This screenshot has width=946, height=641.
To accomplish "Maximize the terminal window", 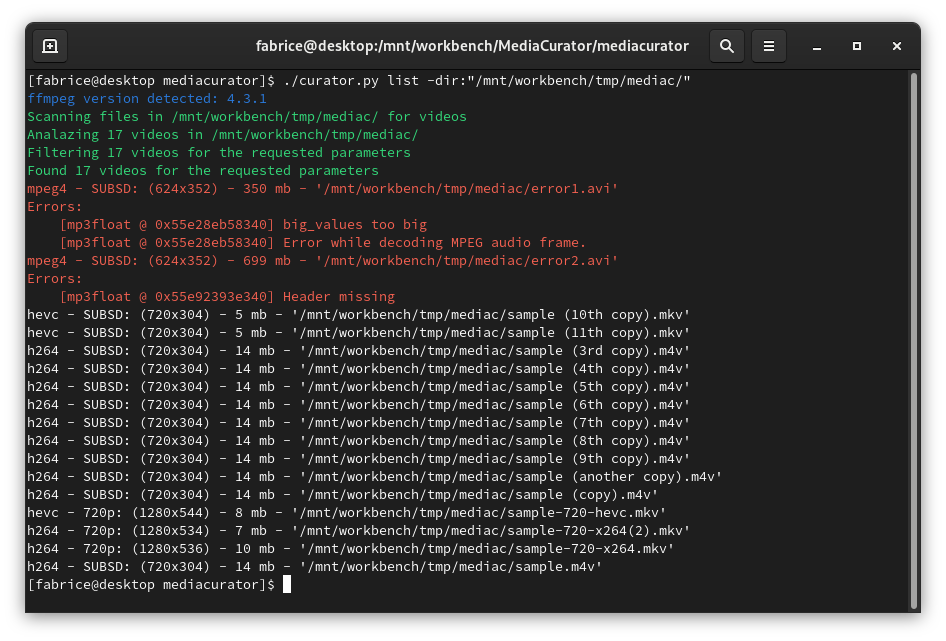I will [857, 46].
